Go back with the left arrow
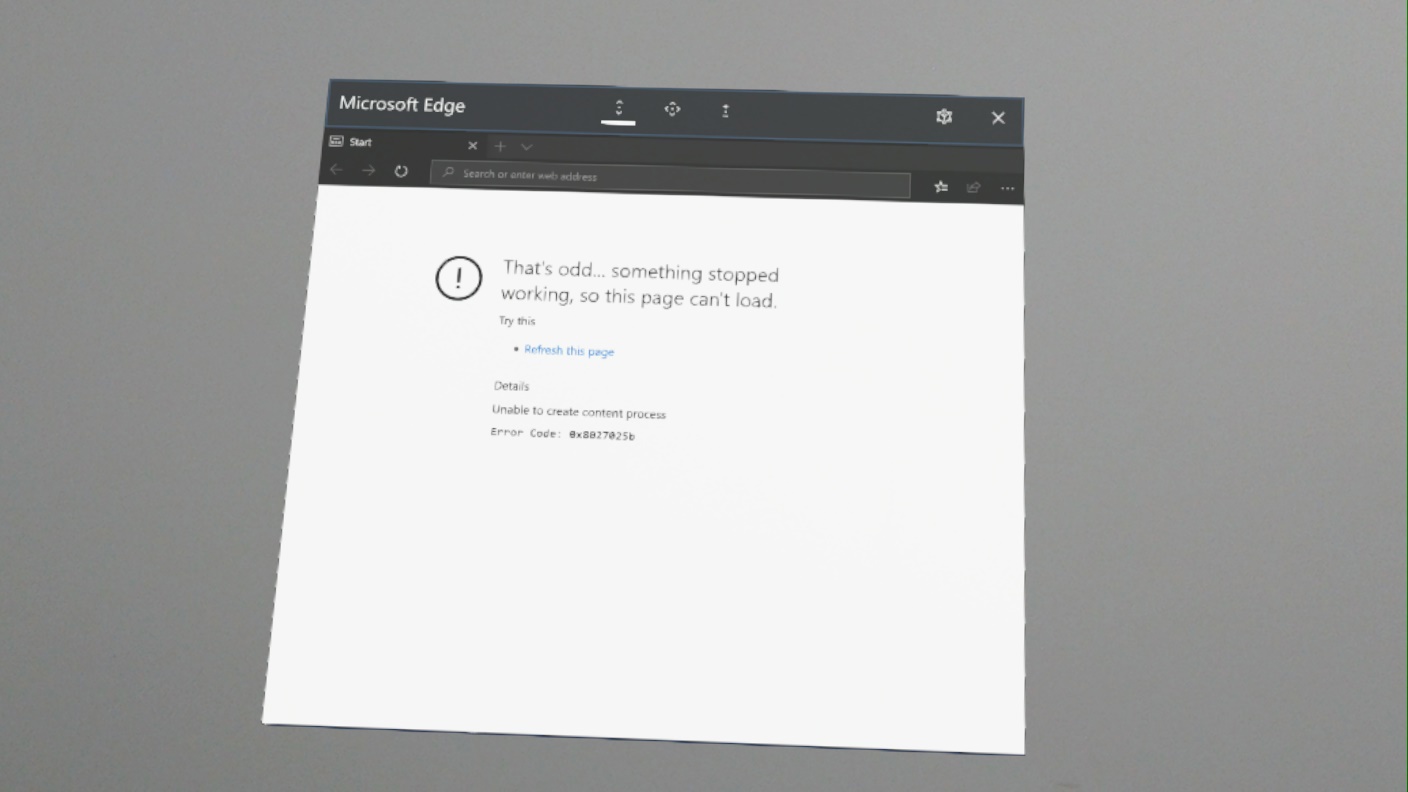This screenshot has width=1408, height=792. (x=336, y=170)
